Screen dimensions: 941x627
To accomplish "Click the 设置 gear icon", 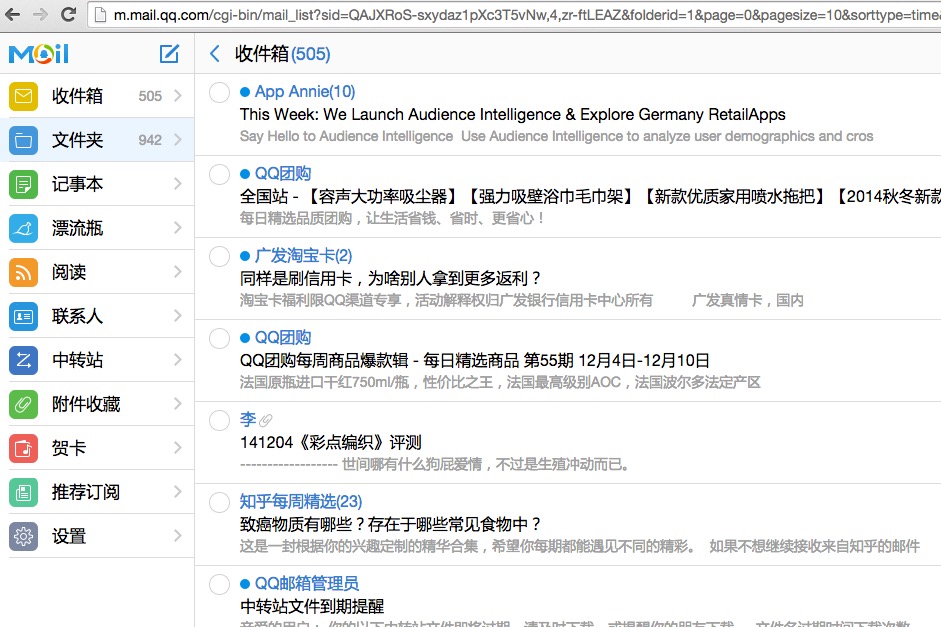I will (23, 536).
